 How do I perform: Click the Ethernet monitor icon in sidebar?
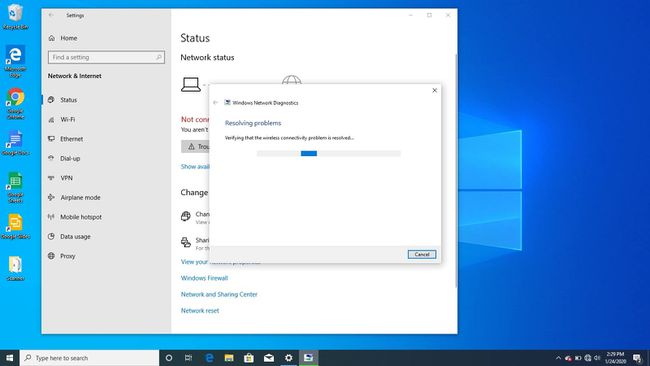coord(51,139)
